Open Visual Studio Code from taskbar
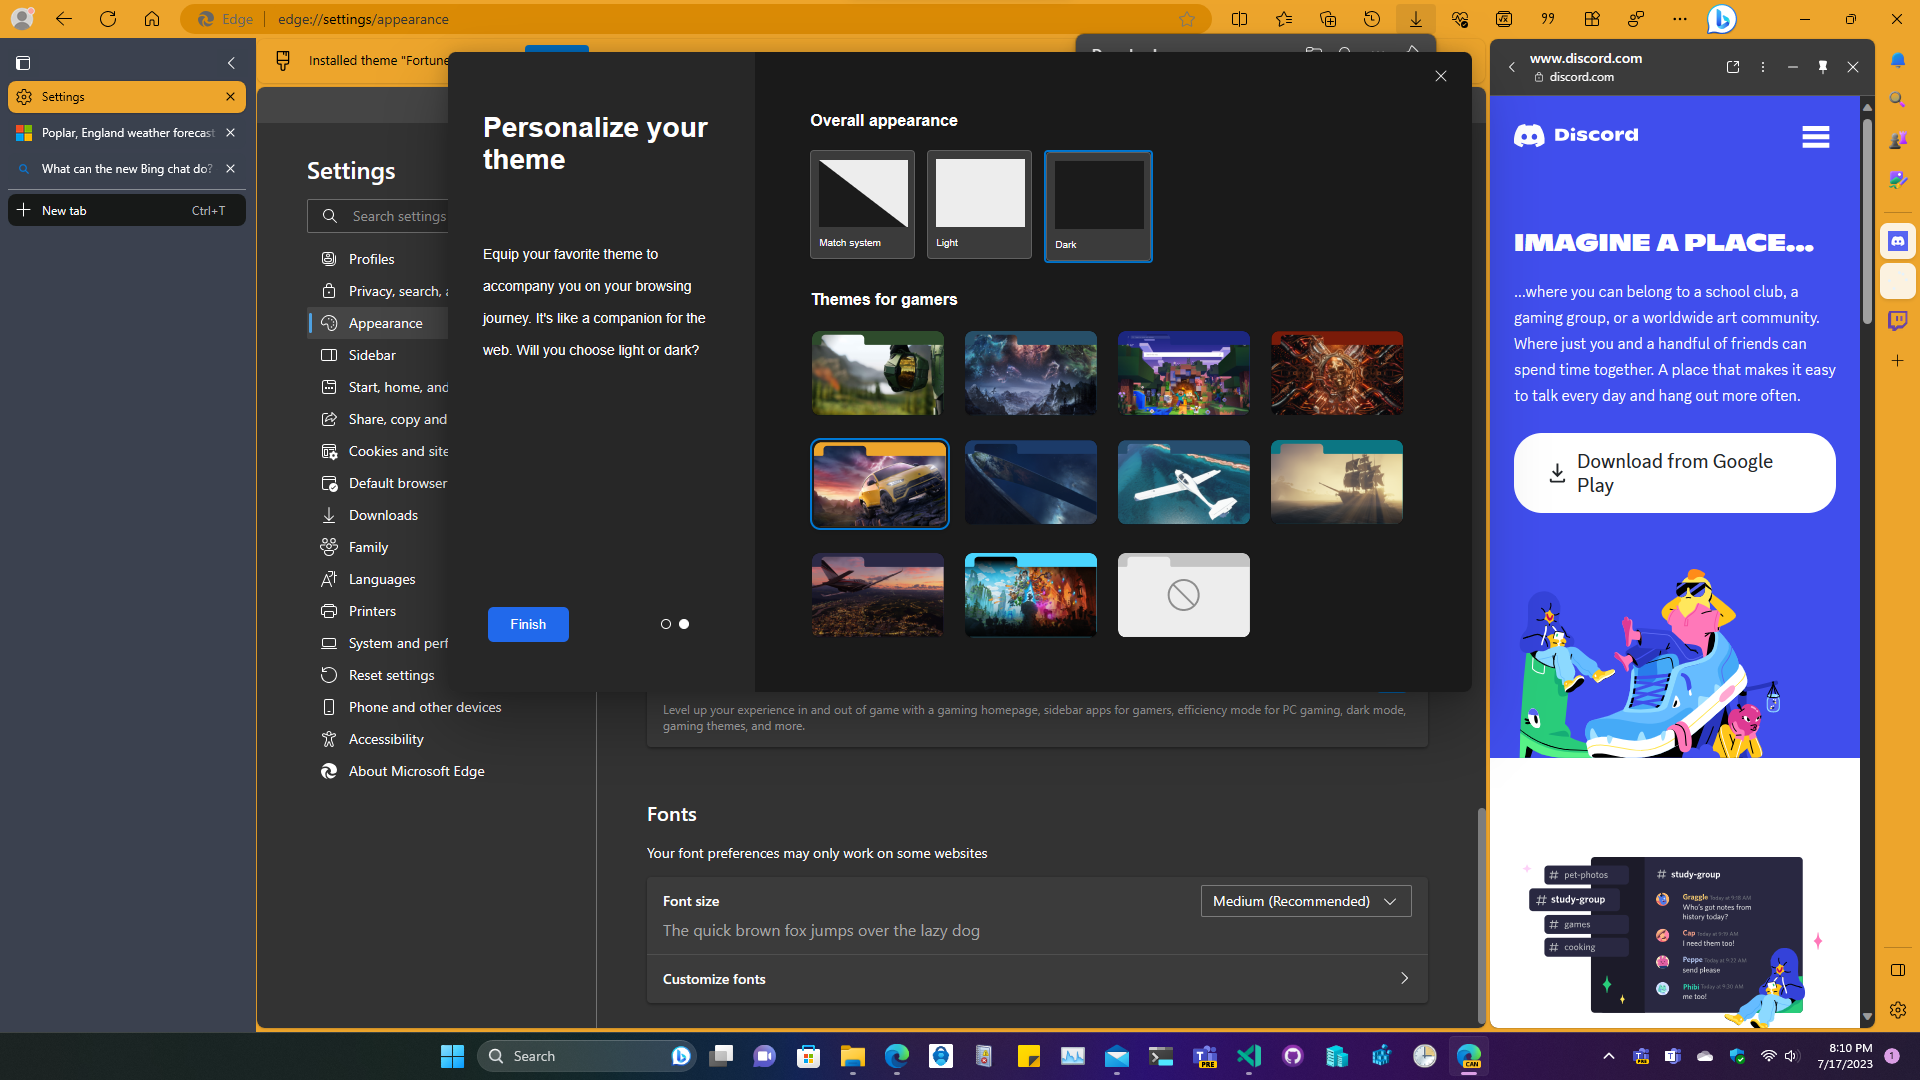The image size is (1920, 1080). [x=1249, y=1056]
